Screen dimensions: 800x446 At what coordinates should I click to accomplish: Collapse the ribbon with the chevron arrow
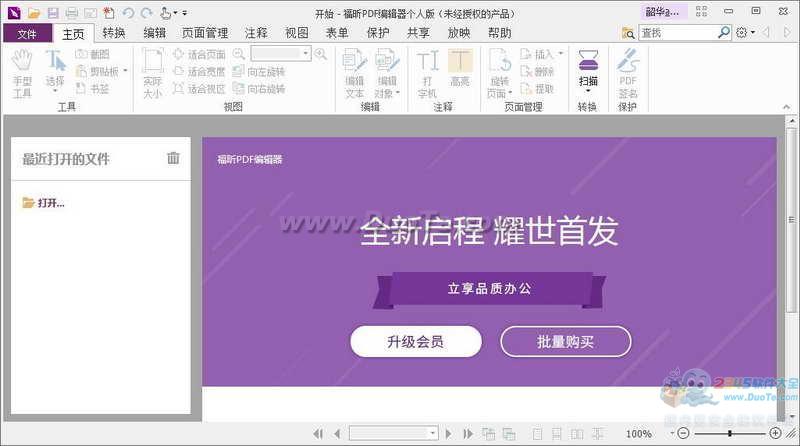786,107
